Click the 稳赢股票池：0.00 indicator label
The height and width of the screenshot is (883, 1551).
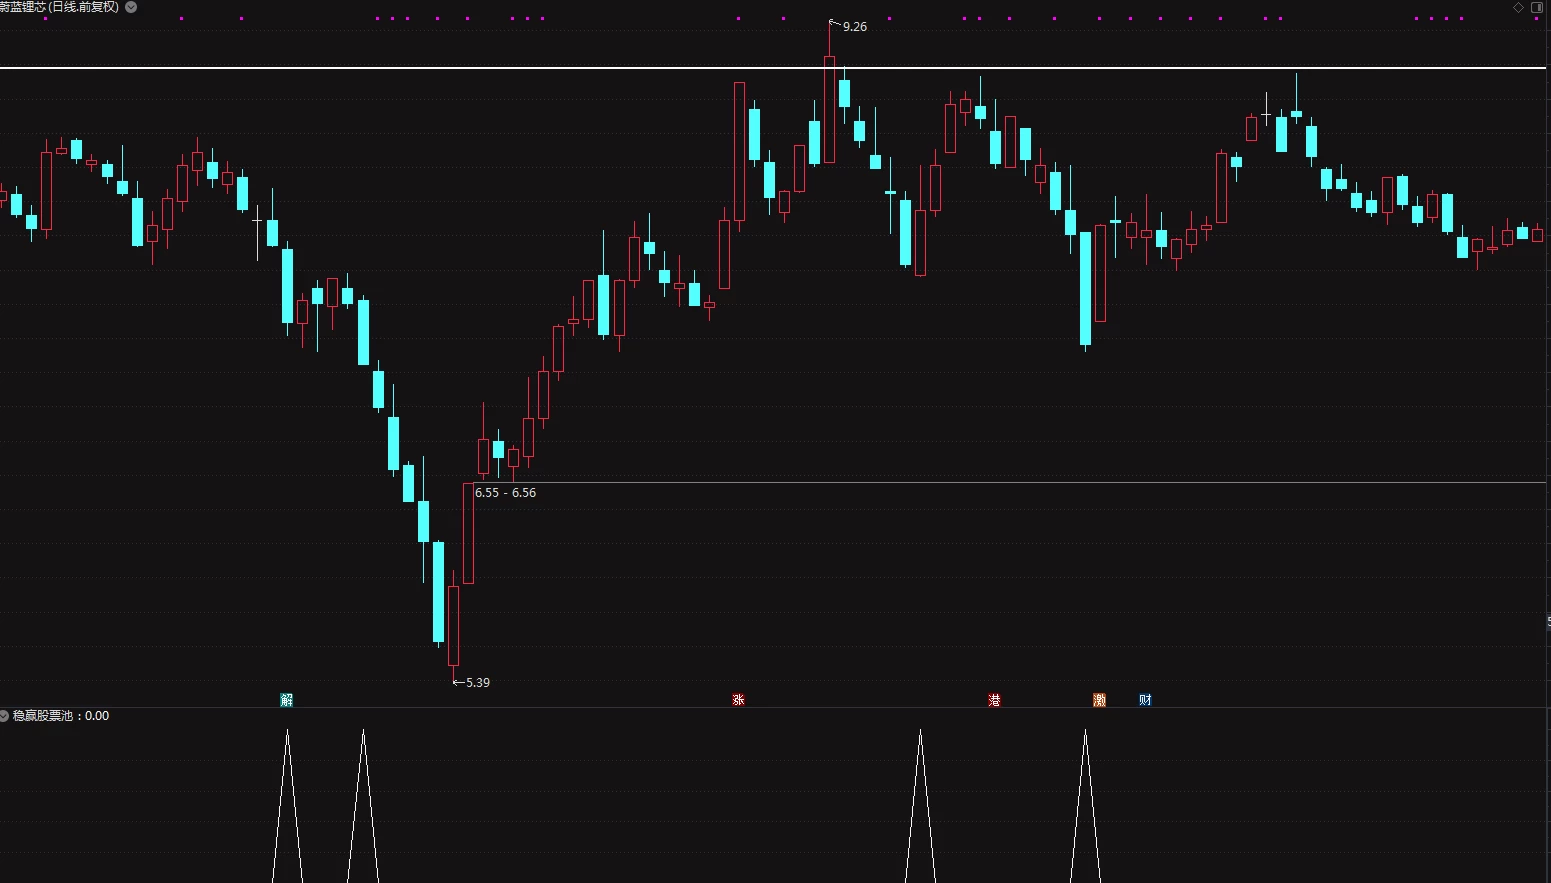pyautogui.click(x=61, y=716)
